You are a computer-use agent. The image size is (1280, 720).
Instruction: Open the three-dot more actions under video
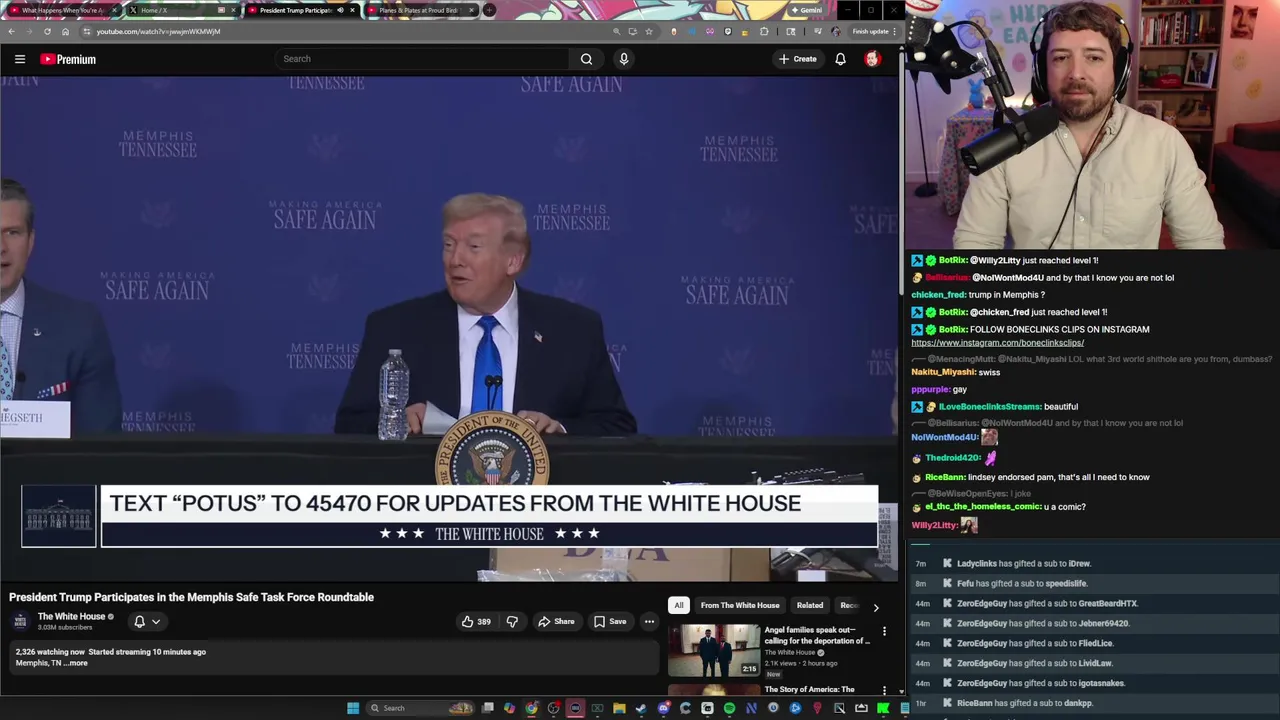(649, 621)
